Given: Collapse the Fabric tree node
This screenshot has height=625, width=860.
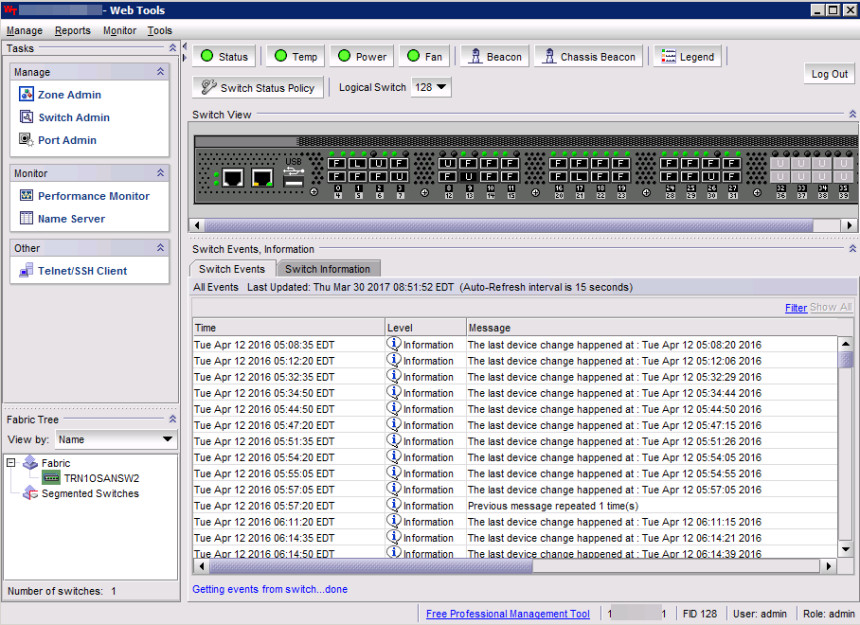Looking at the screenshot, I should [x=12, y=463].
